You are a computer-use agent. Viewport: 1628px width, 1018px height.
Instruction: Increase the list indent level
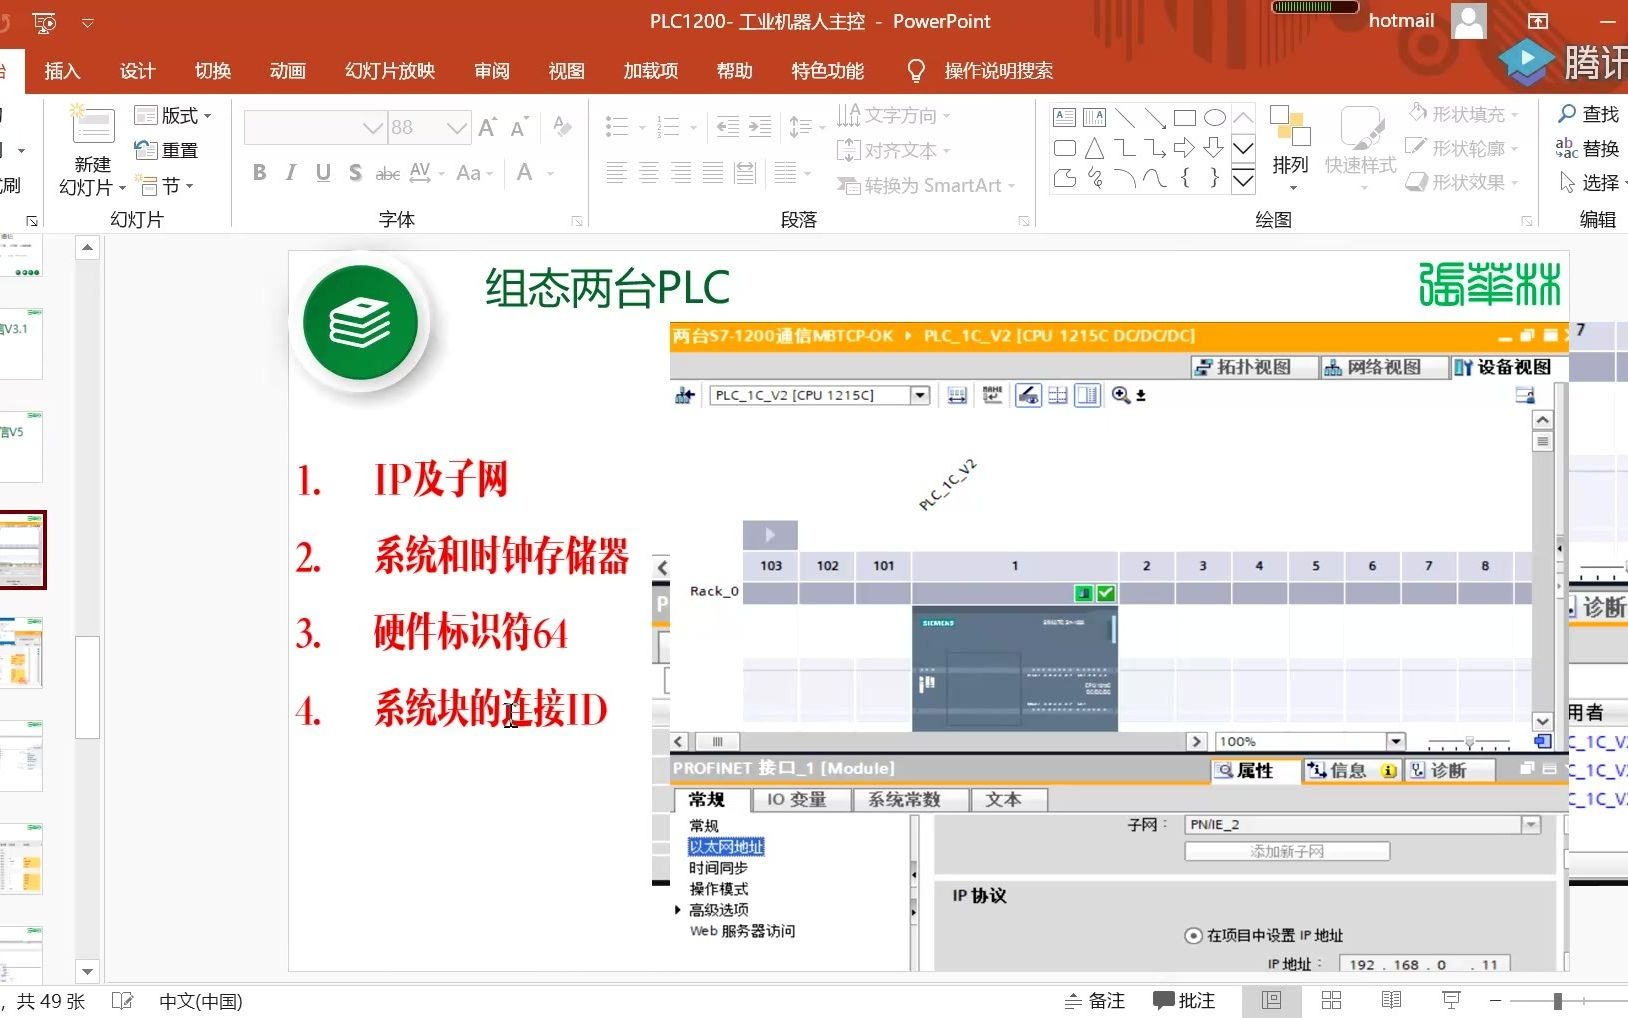[760, 127]
